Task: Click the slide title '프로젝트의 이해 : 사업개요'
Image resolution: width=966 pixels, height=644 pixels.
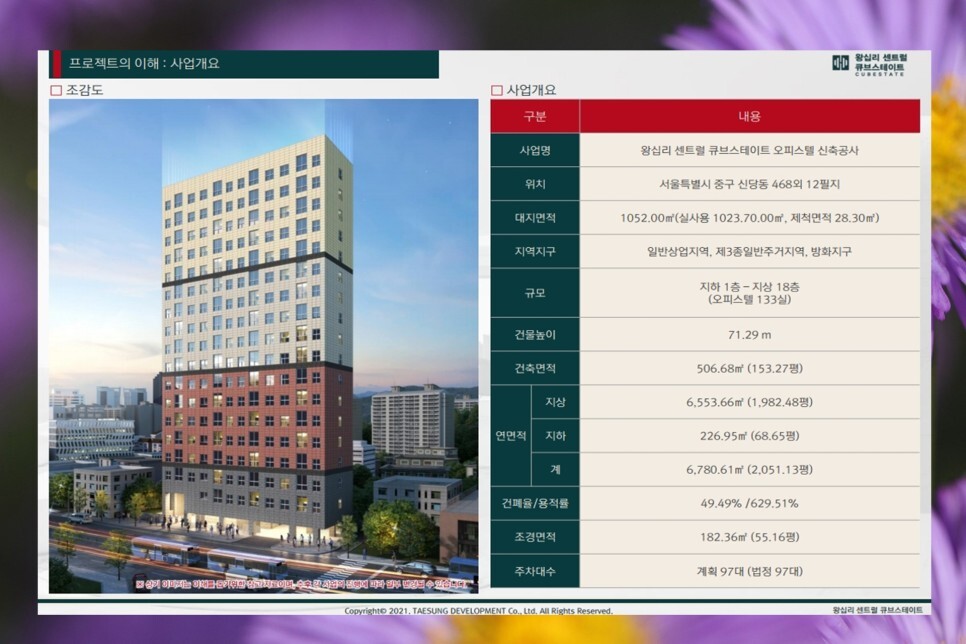Action: click(x=144, y=63)
